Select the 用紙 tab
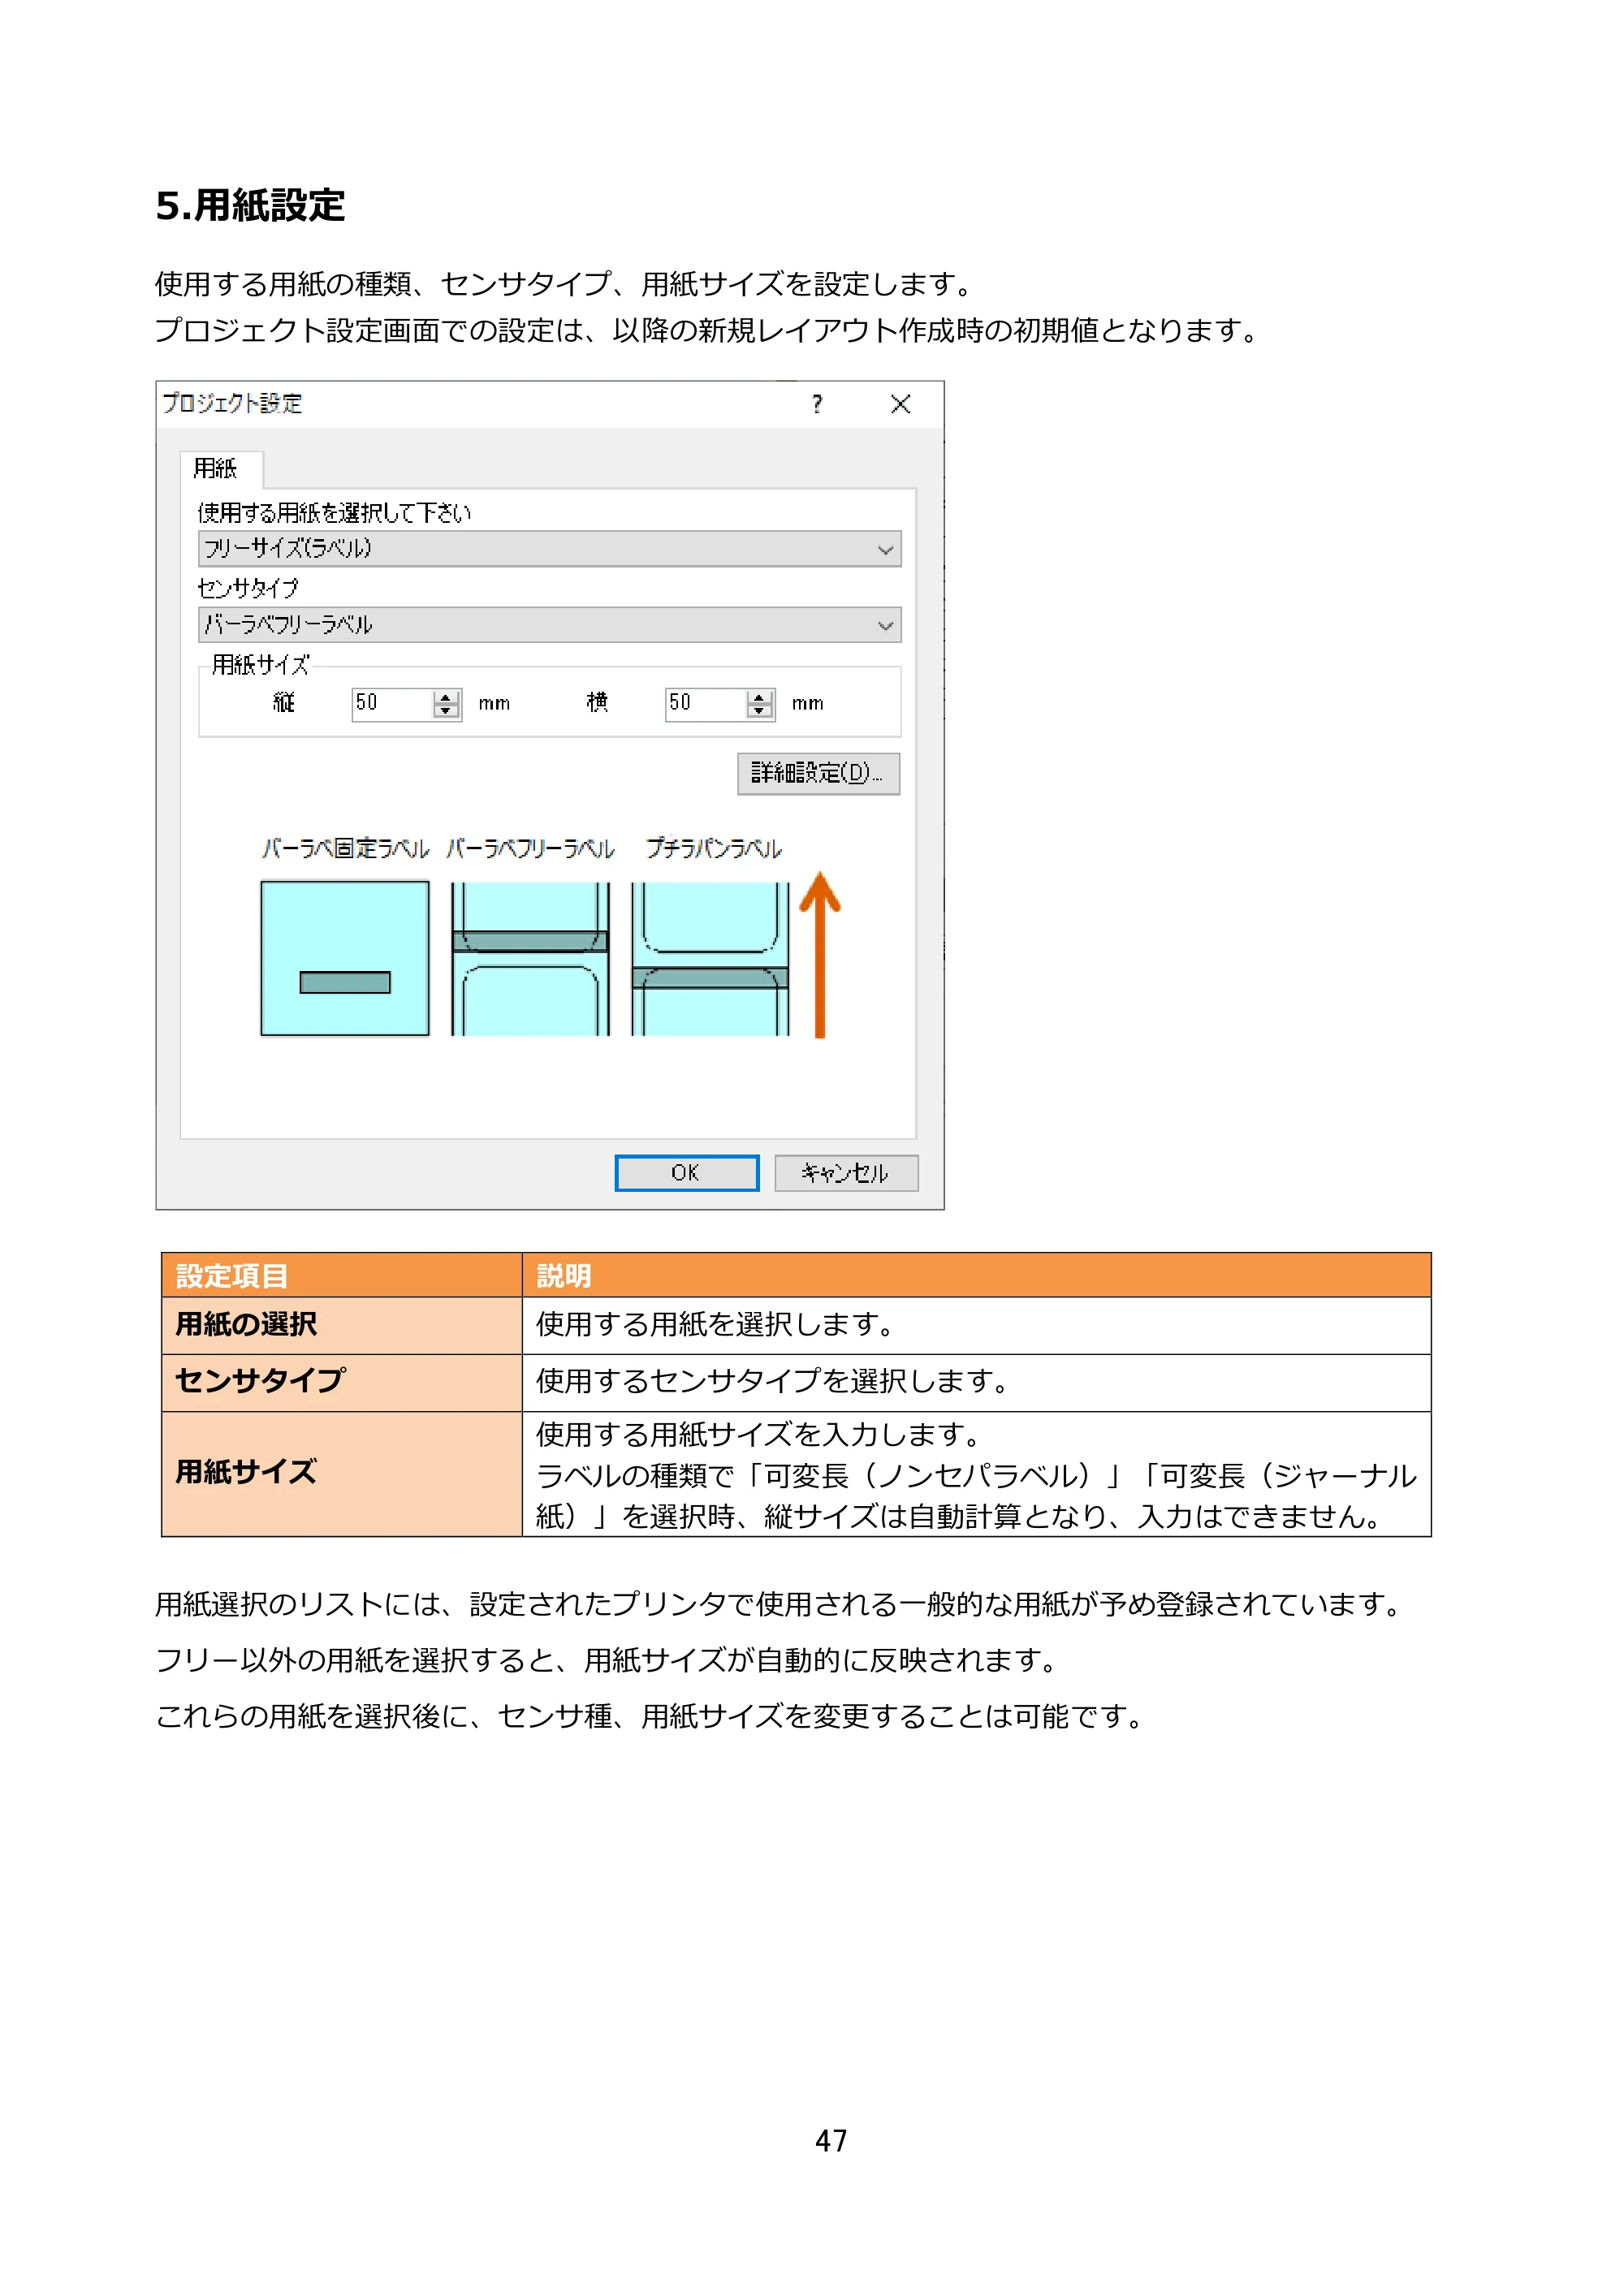This screenshot has height=2296, width=1624. (220, 469)
